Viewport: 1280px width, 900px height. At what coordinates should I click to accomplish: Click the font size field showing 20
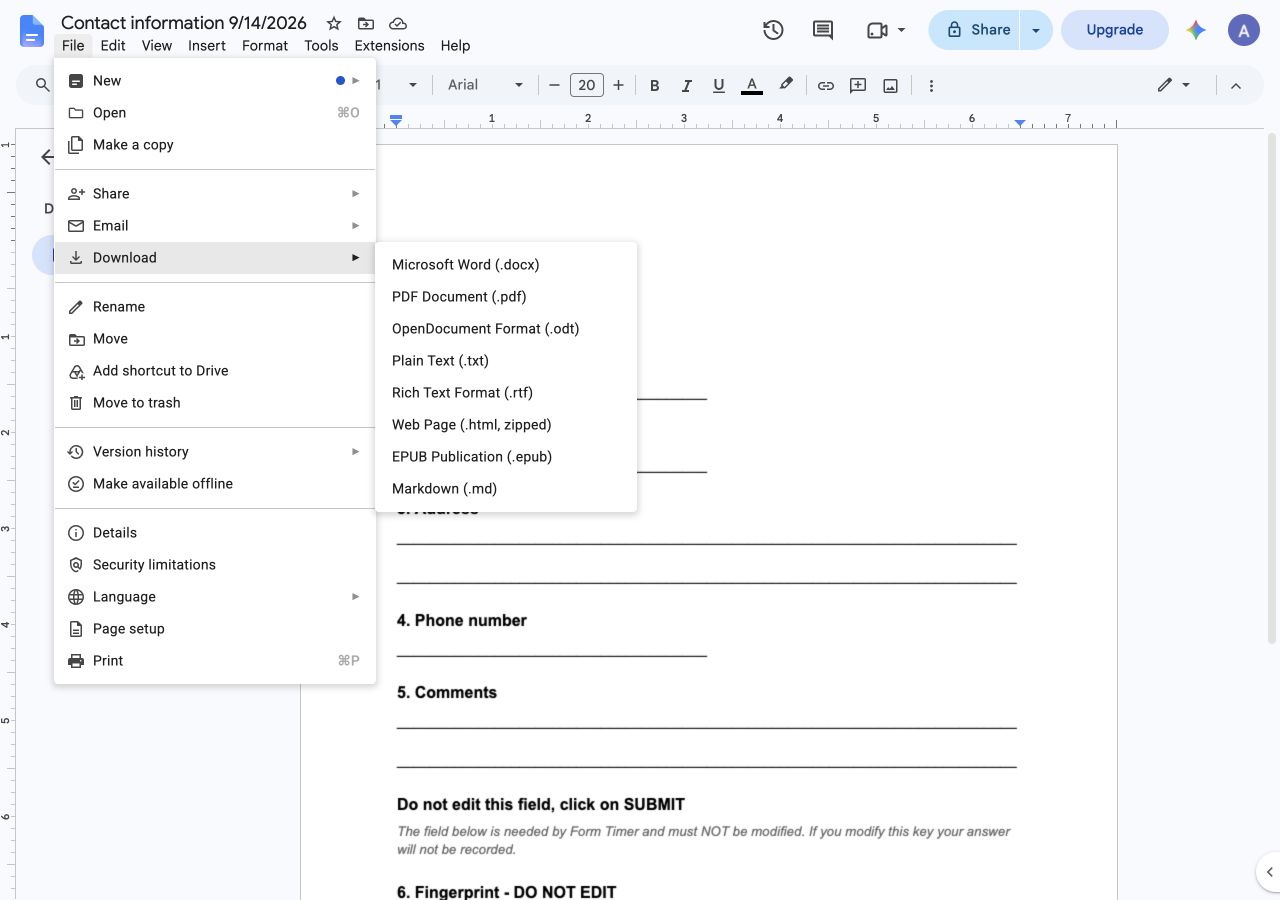pyautogui.click(x=587, y=86)
